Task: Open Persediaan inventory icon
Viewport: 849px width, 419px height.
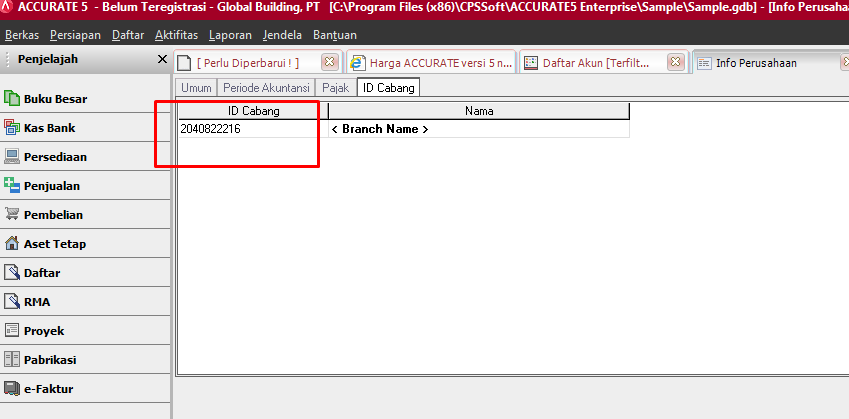Action: pyautogui.click(x=12, y=157)
